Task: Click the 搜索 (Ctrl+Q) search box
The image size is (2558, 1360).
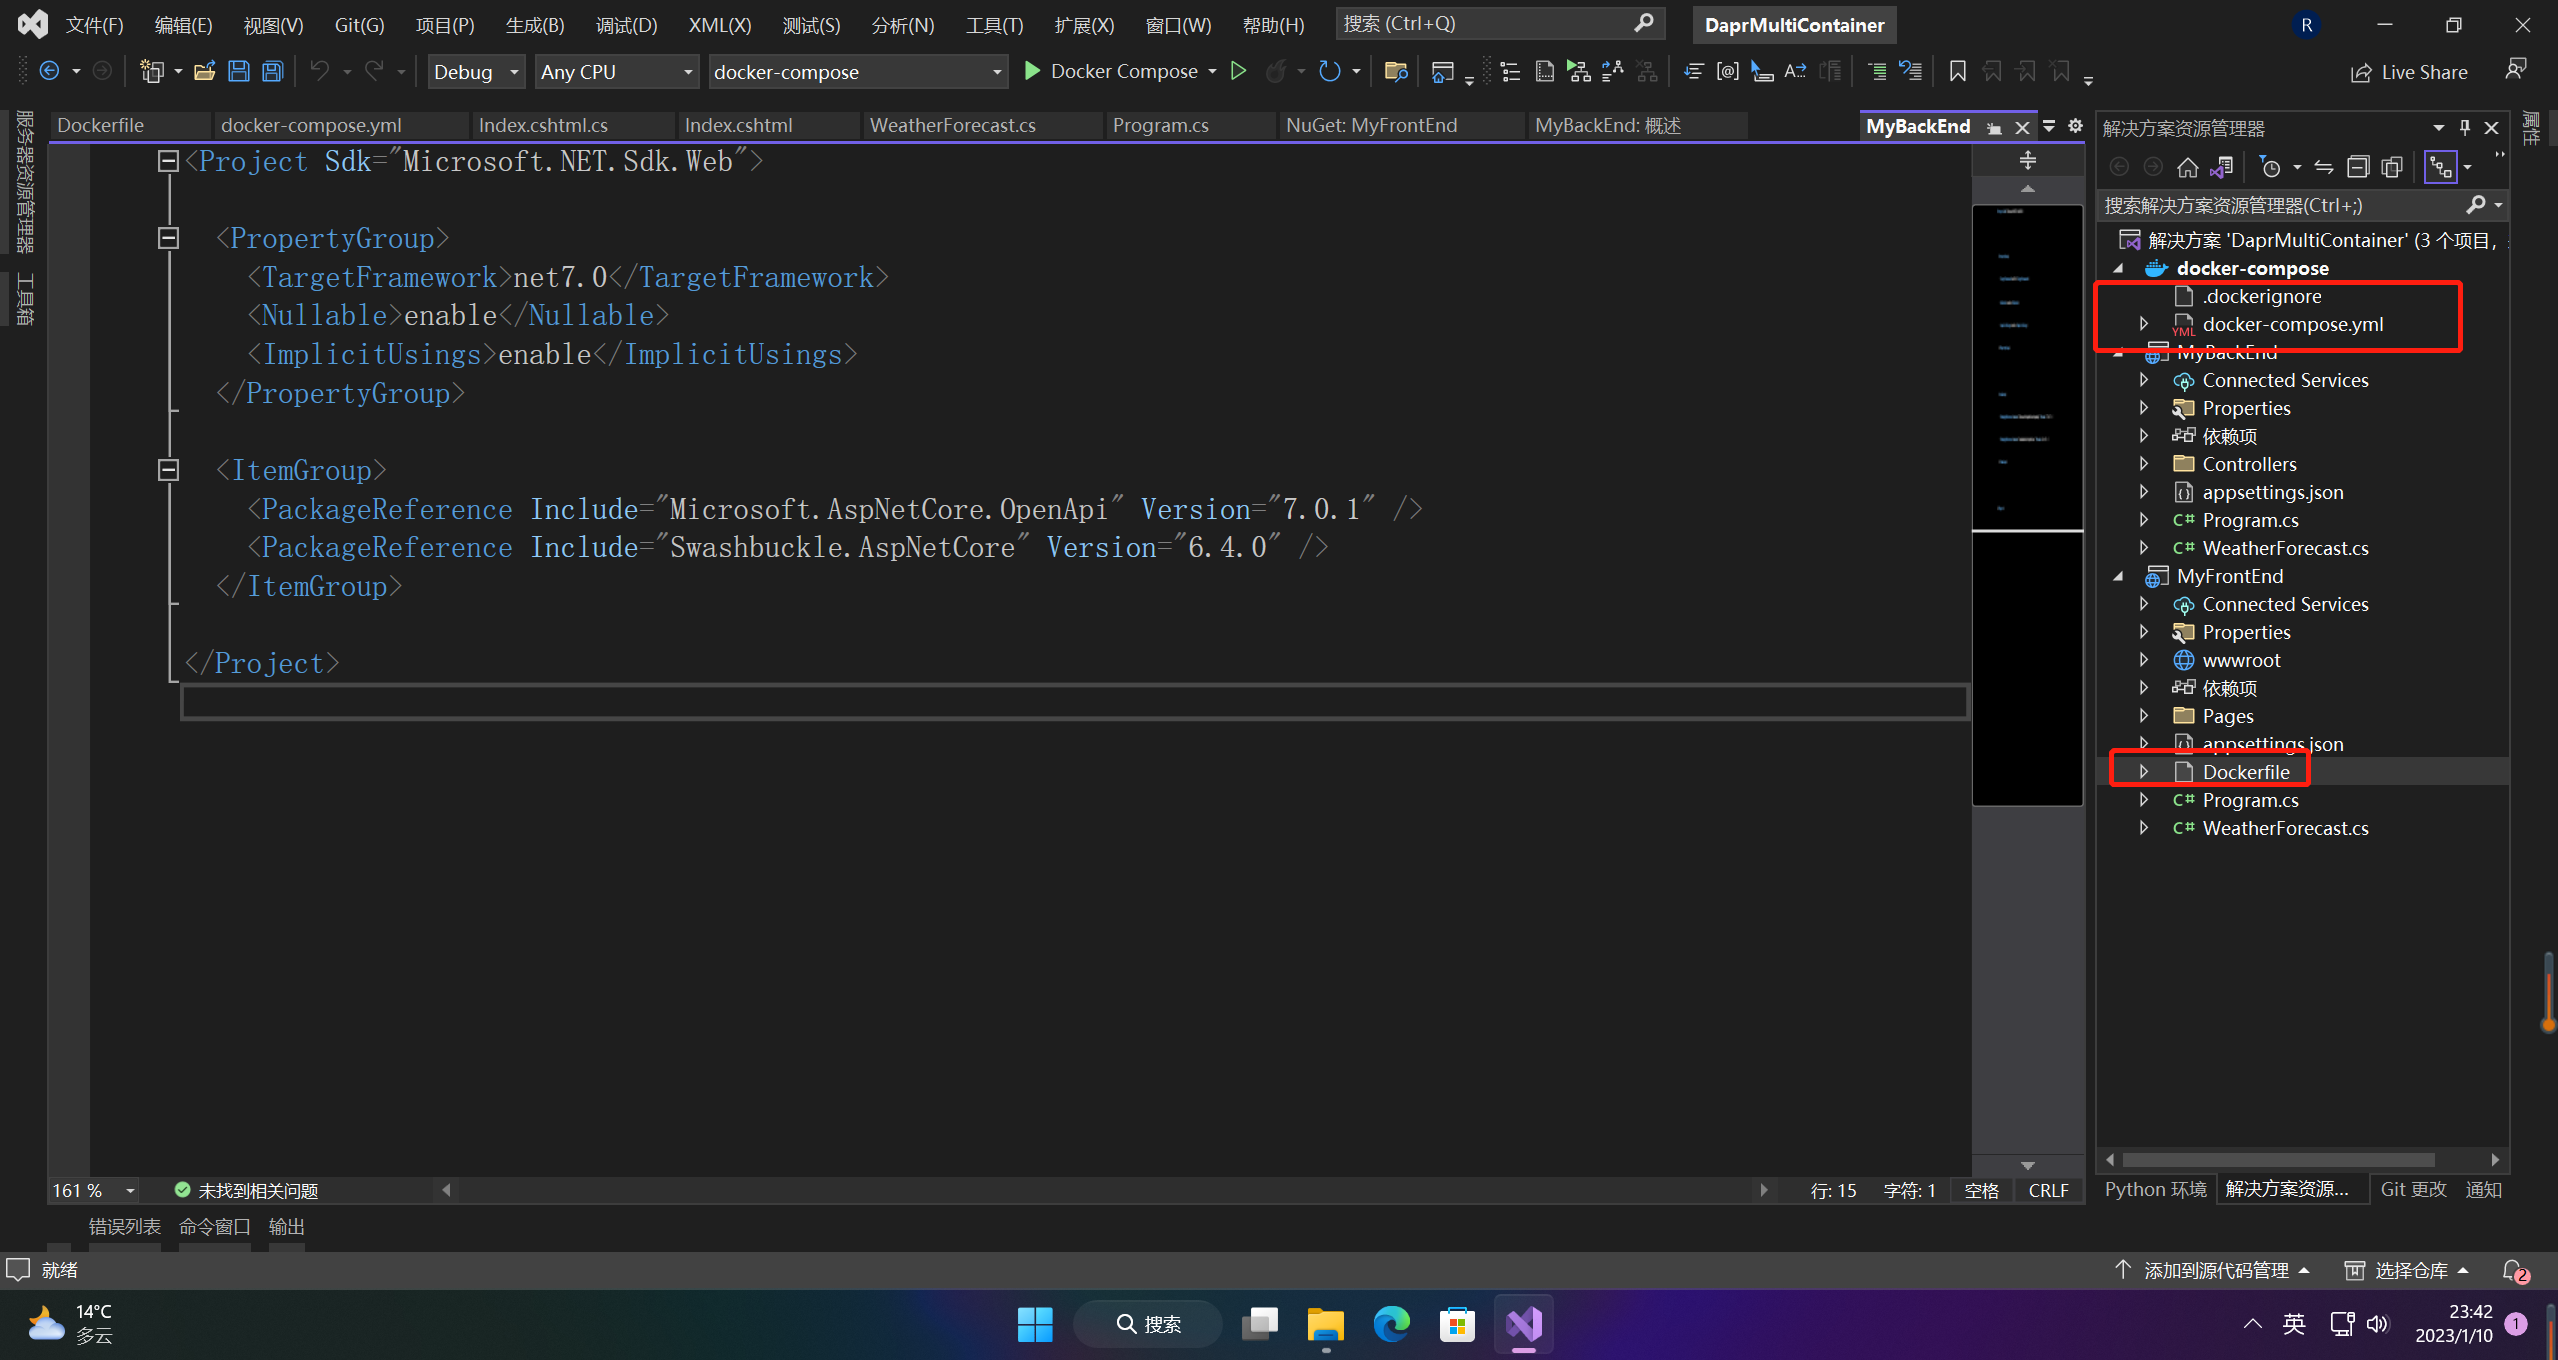Action: (1499, 24)
